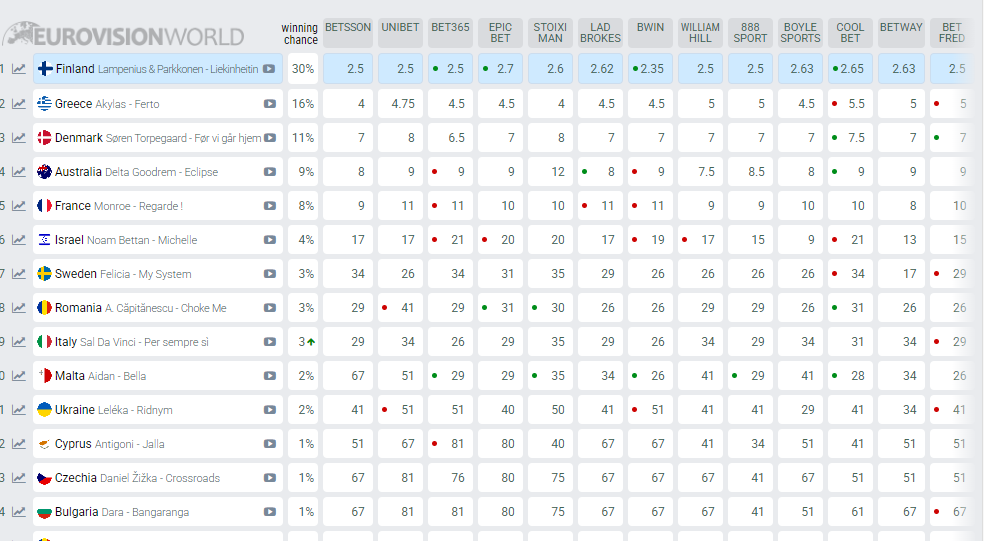Open the Bwin column header
The height and width of the screenshot is (541, 984).
[x=650, y=33]
